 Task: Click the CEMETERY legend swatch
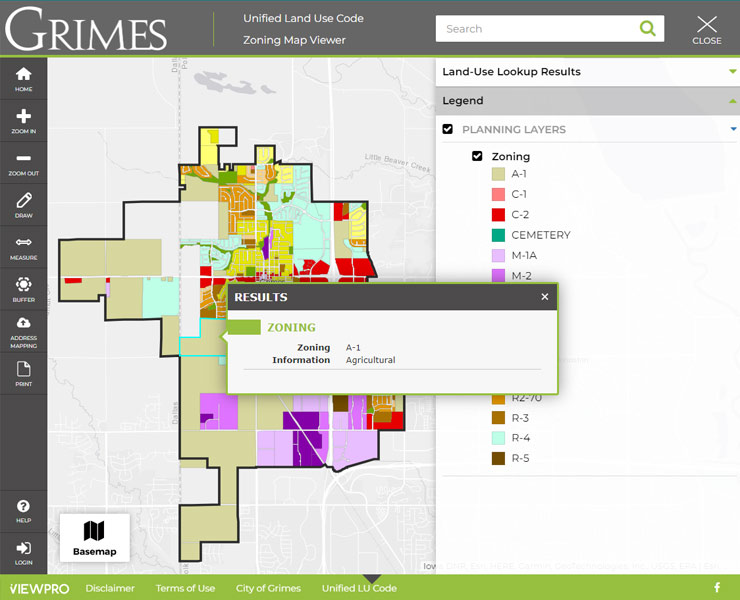[498, 235]
